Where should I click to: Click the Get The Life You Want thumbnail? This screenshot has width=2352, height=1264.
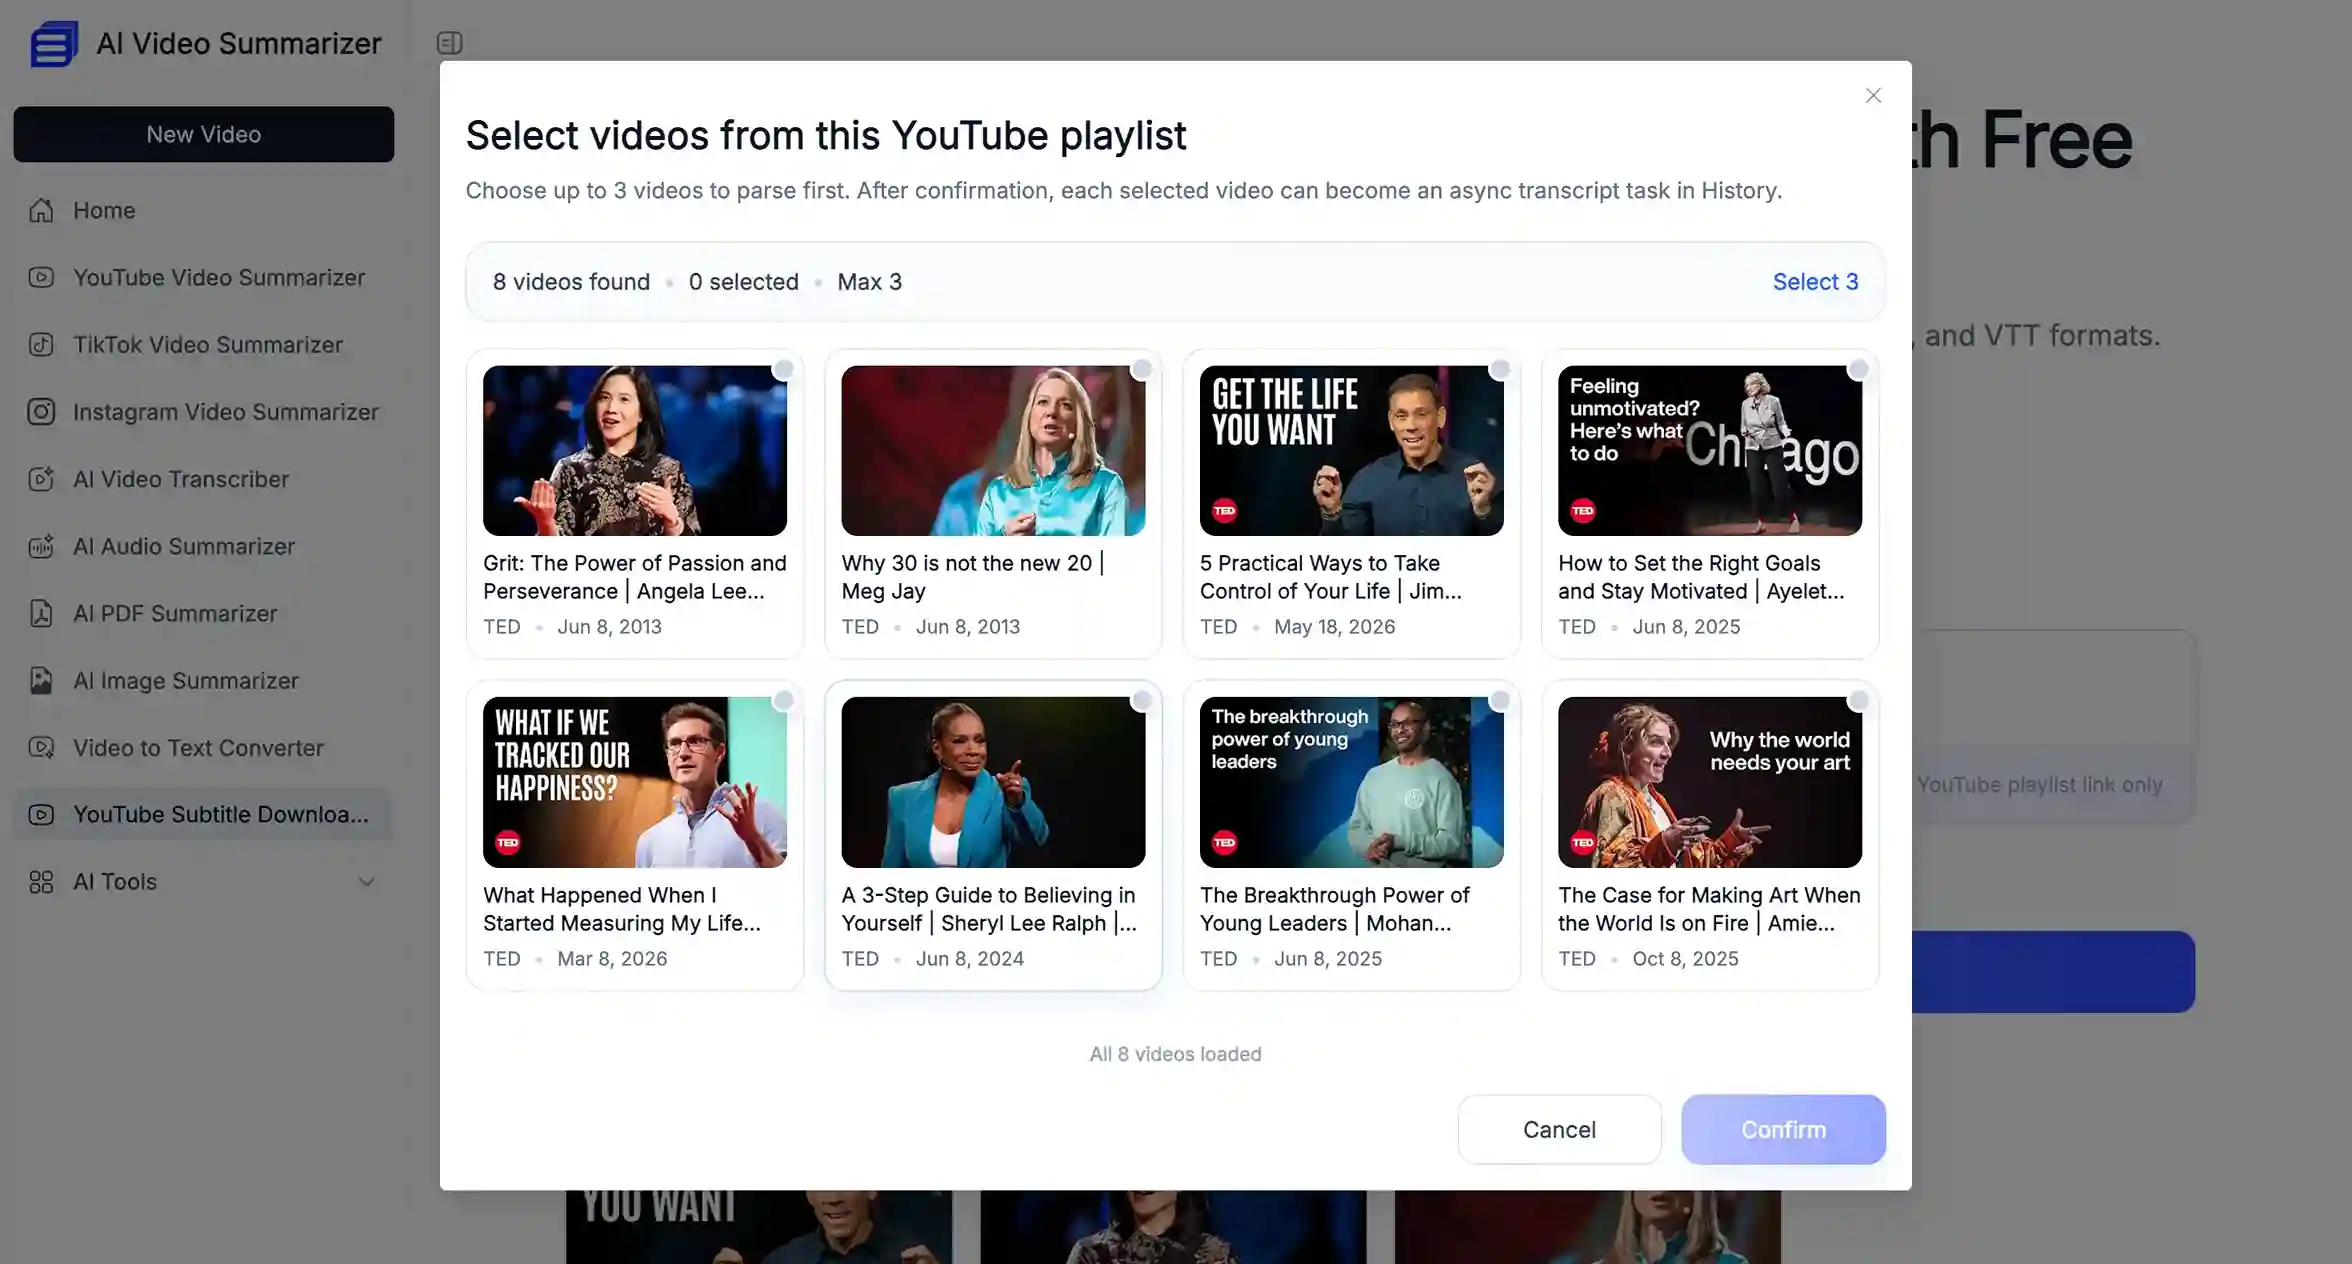point(1351,450)
